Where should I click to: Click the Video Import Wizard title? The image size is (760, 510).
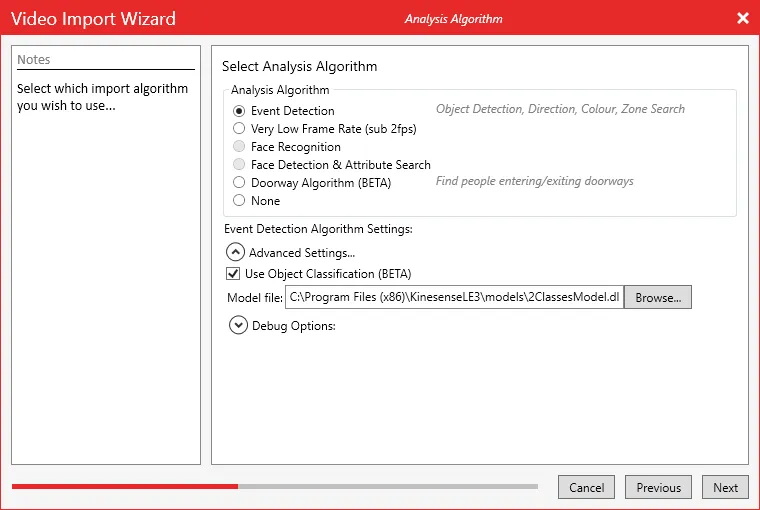click(x=93, y=19)
